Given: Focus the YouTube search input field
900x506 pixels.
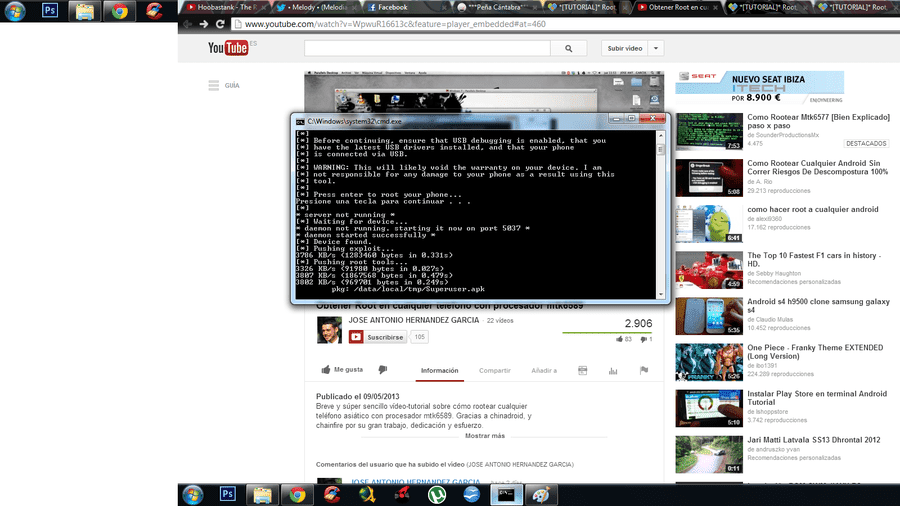Looking at the screenshot, I should point(427,49).
